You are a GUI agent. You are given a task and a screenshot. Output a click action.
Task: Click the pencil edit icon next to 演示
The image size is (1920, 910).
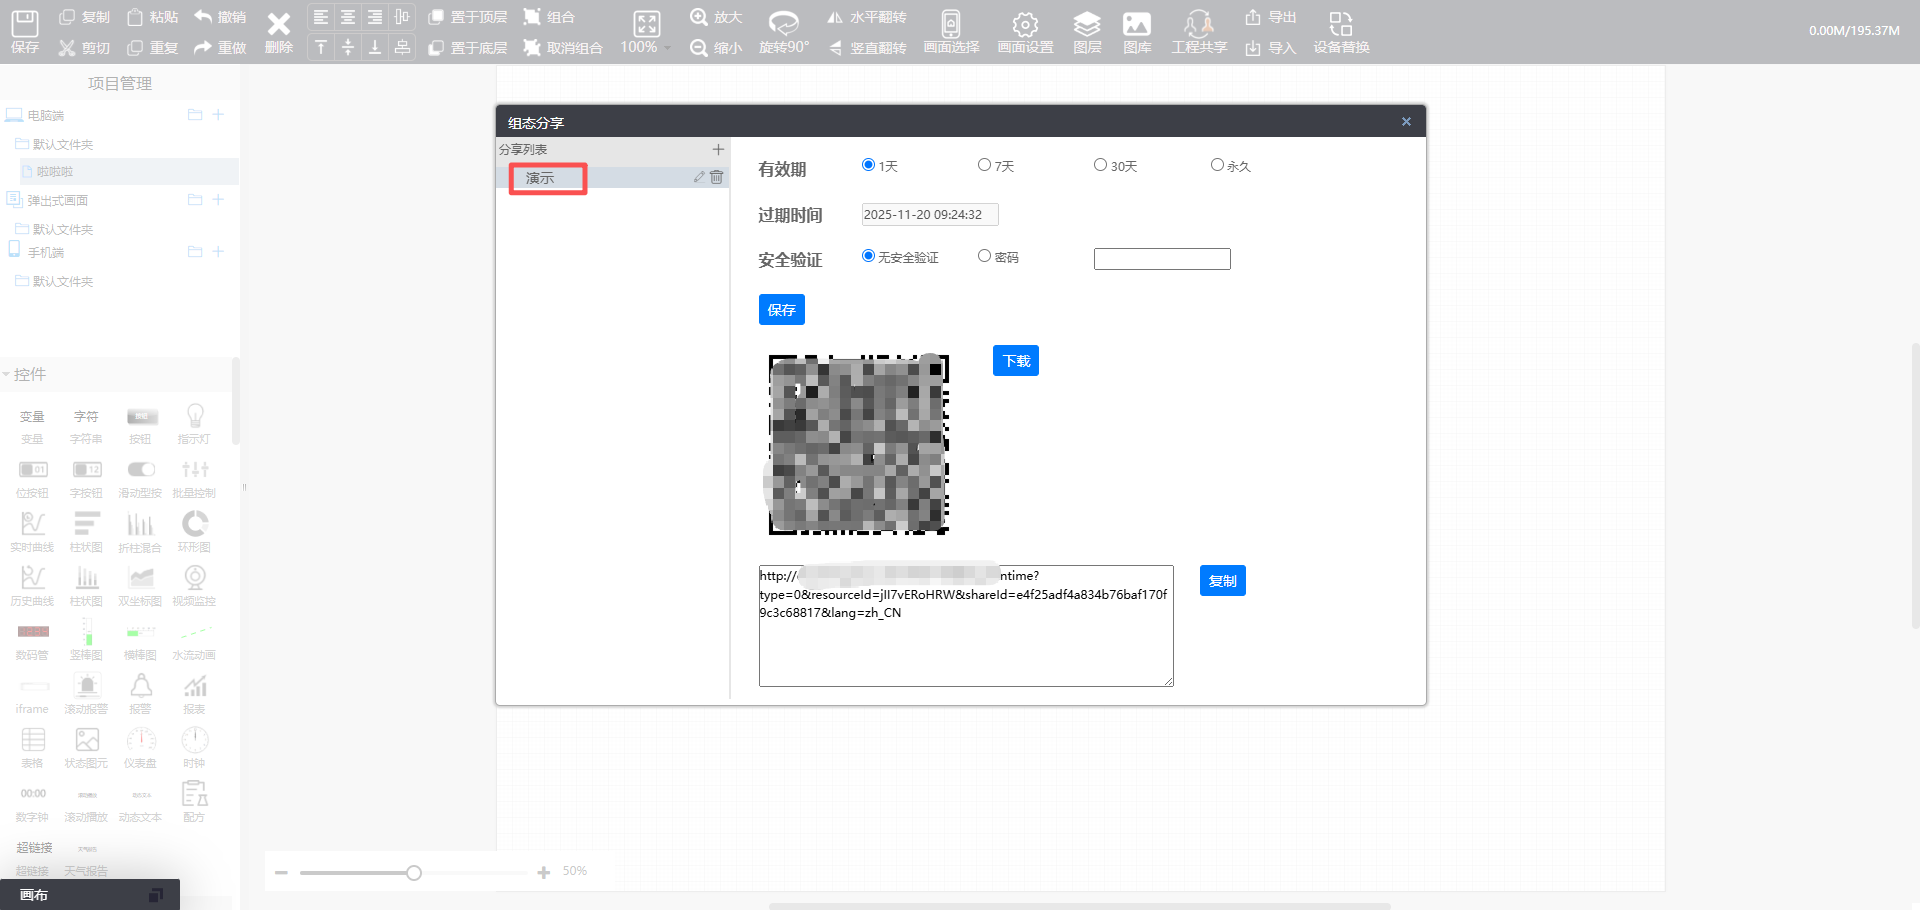699,177
